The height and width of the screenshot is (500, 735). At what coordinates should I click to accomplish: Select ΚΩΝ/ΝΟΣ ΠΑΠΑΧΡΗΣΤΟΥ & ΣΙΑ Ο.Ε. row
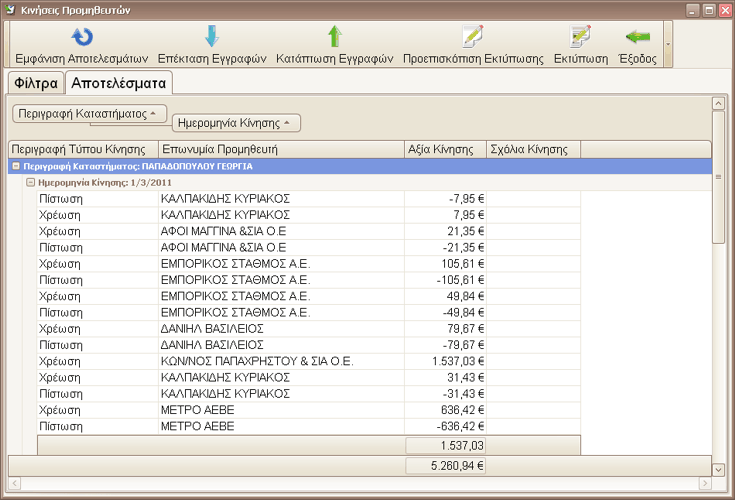tap(281, 361)
